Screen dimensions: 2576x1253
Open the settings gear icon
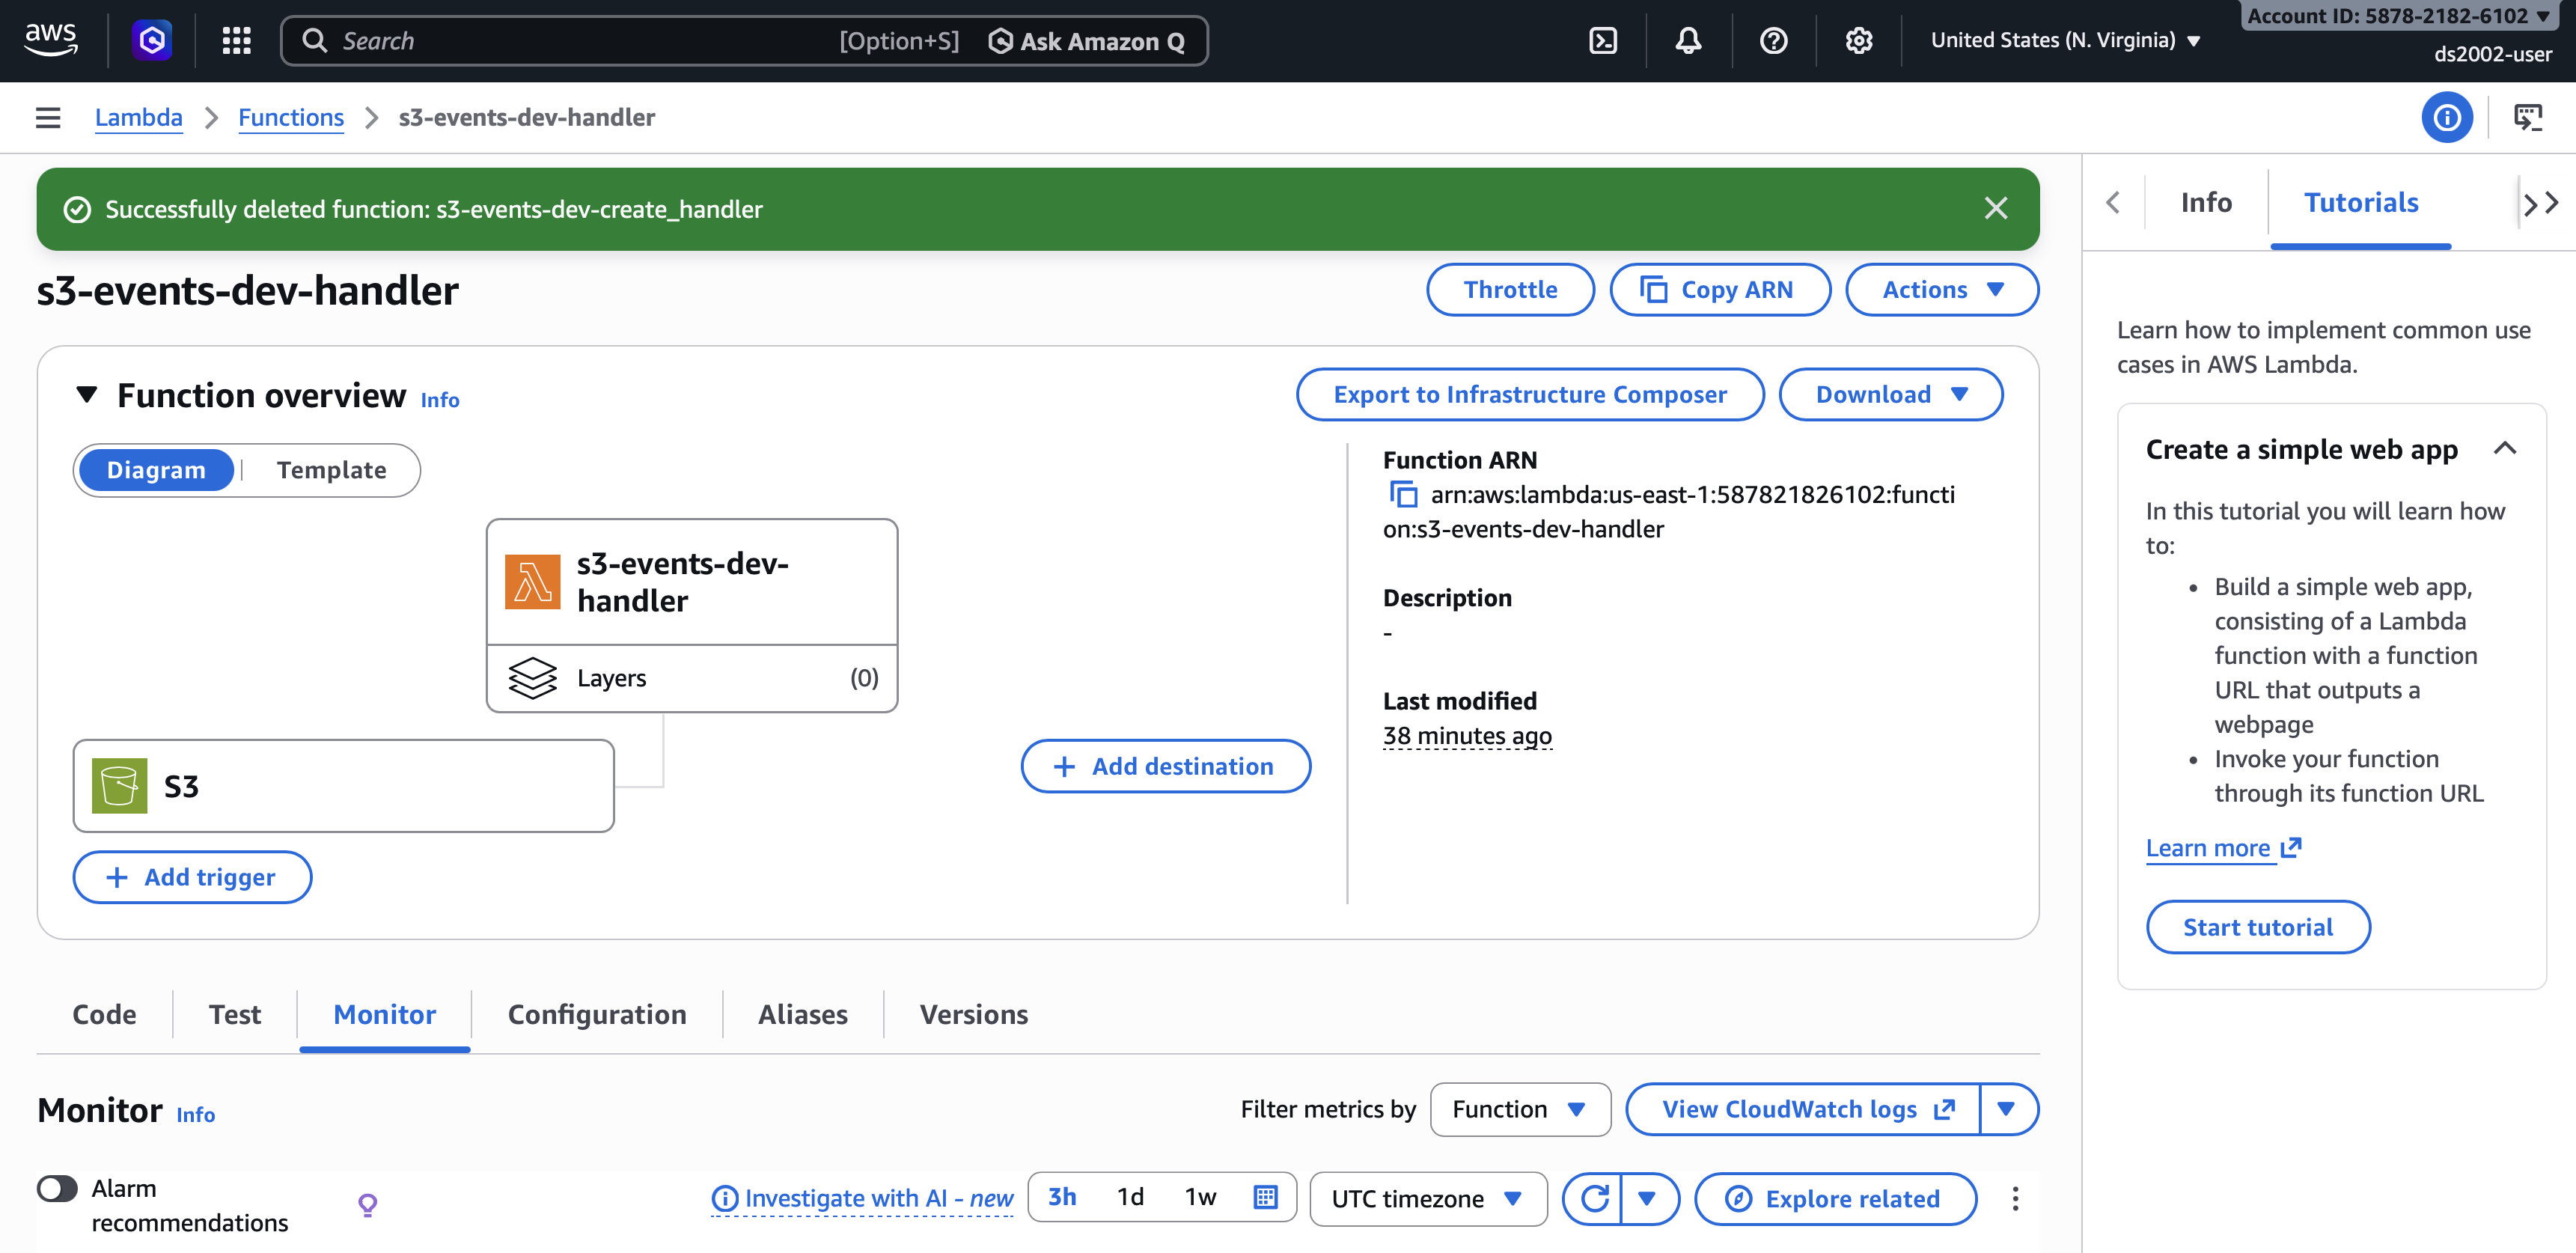[x=1858, y=40]
